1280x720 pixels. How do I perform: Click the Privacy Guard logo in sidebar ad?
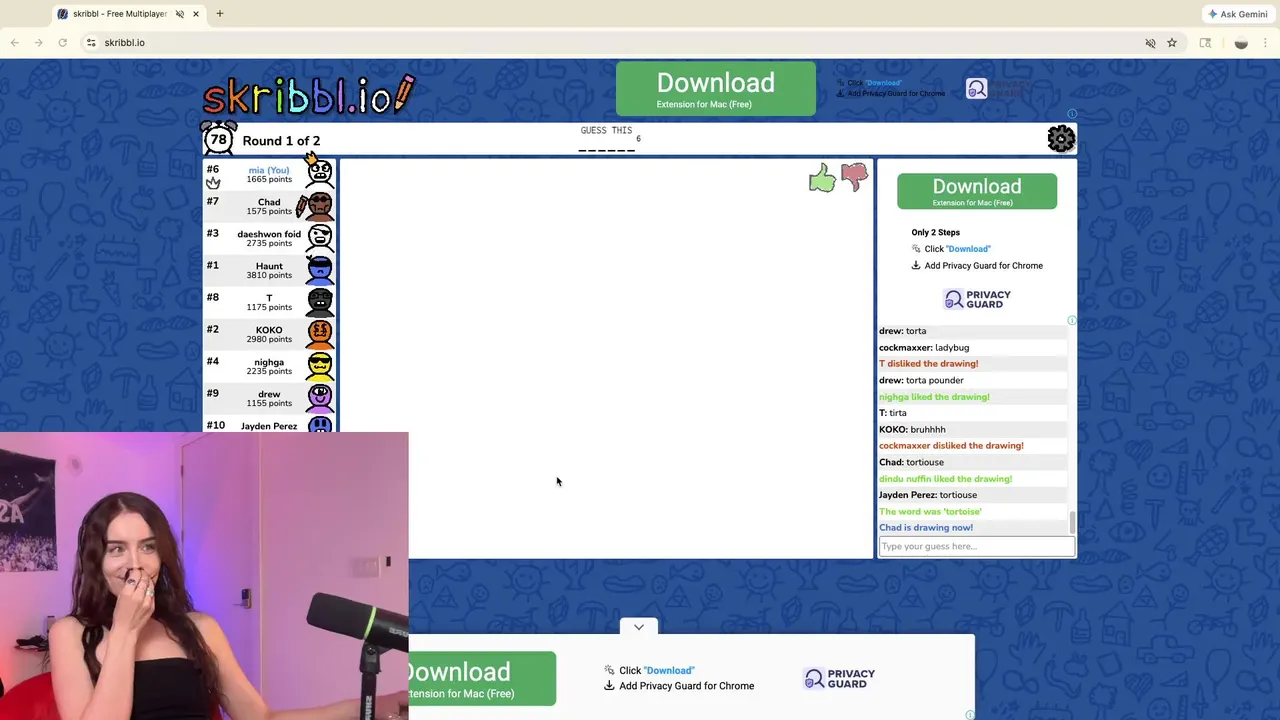tap(977, 299)
